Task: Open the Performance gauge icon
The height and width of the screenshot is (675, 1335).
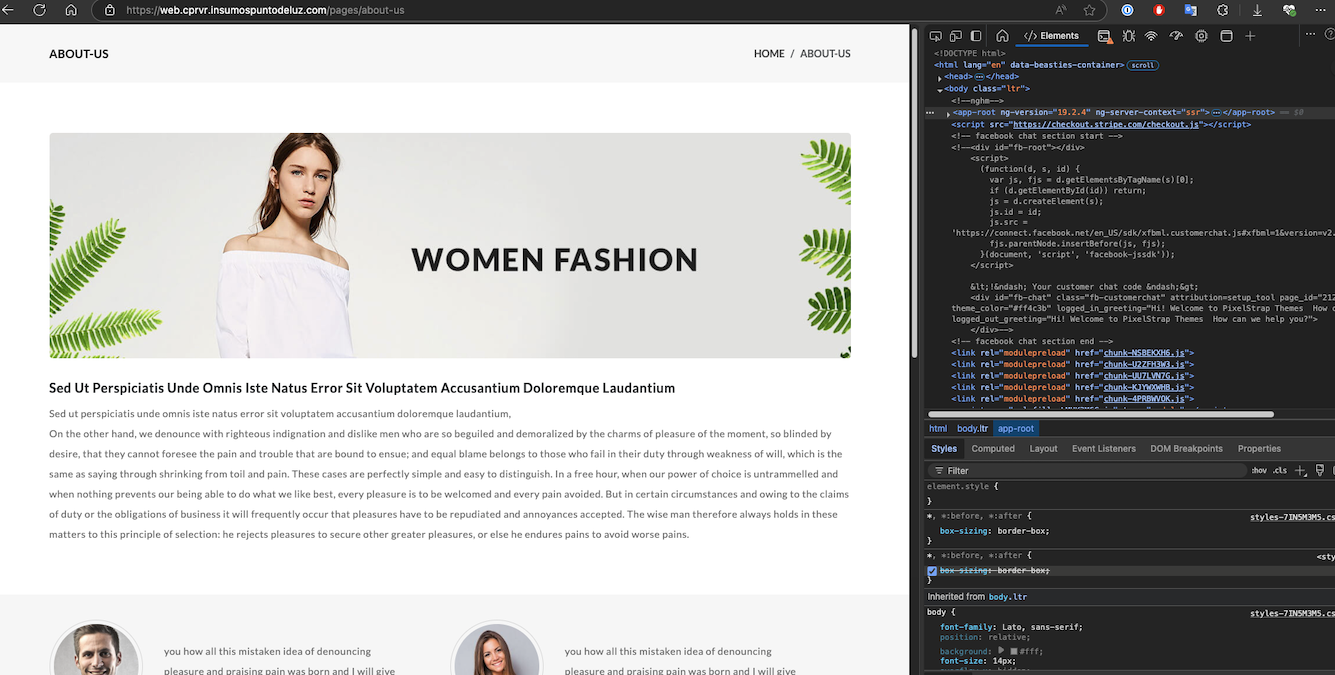Action: 1176,36
